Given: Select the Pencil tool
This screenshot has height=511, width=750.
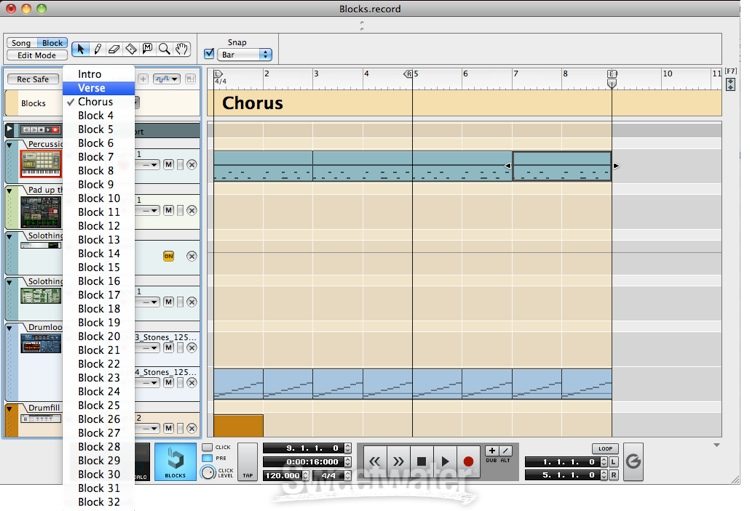Looking at the screenshot, I should (97, 49).
